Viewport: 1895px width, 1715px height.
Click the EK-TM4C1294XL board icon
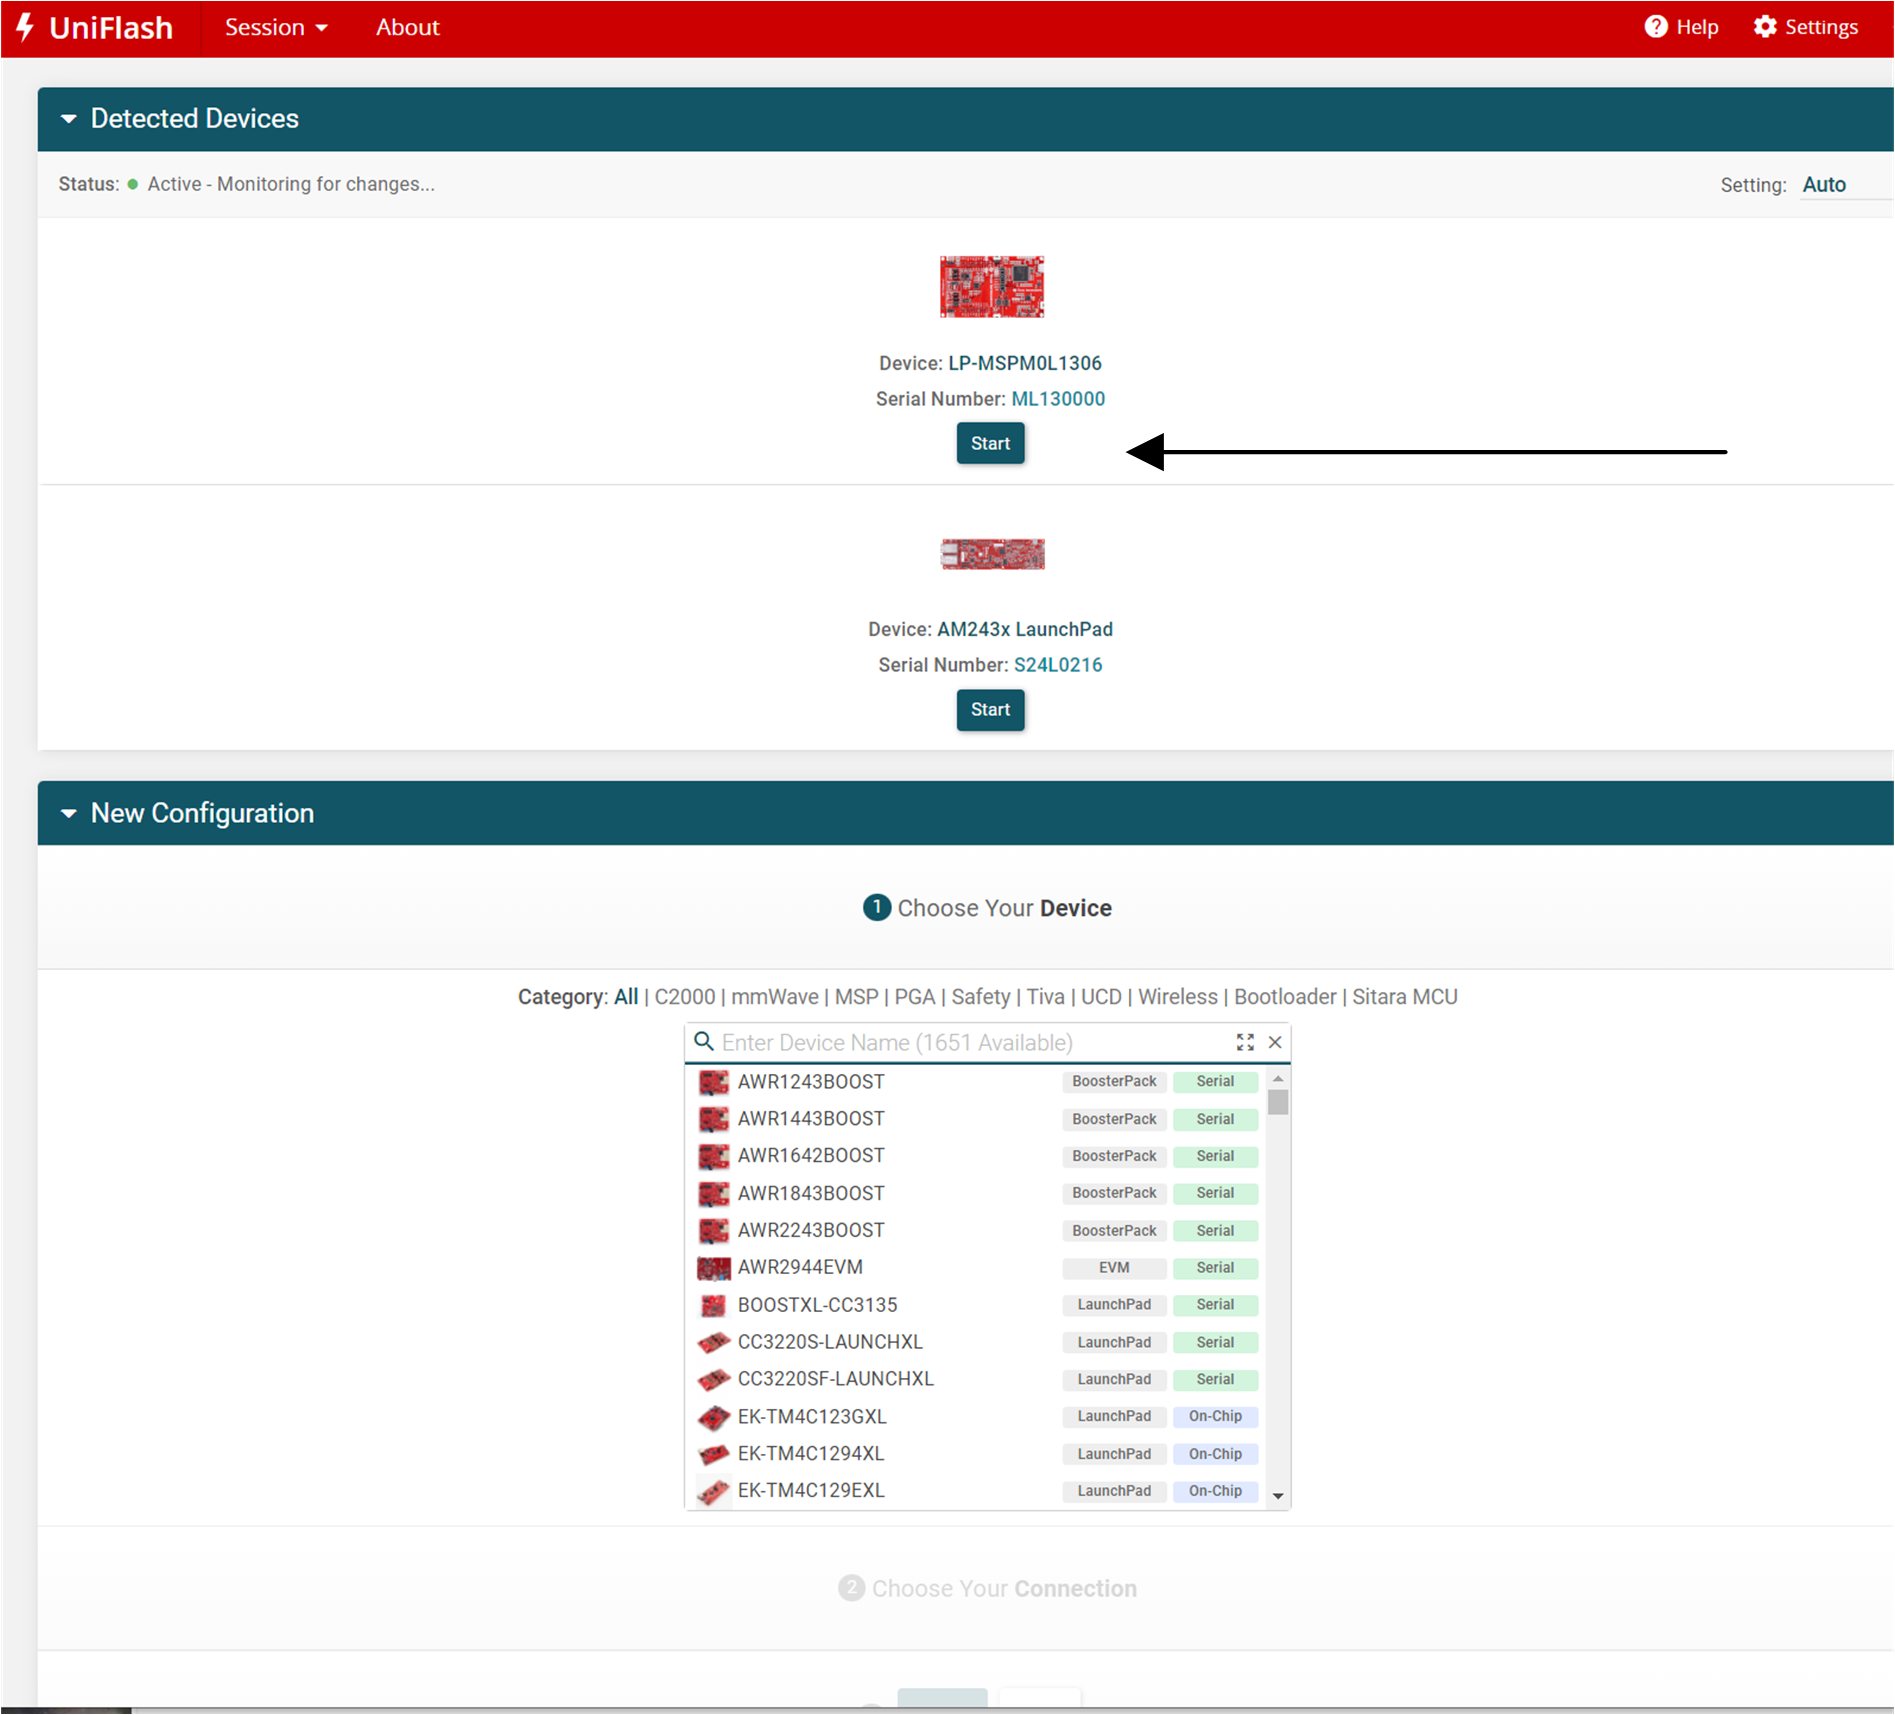(x=713, y=1454)
